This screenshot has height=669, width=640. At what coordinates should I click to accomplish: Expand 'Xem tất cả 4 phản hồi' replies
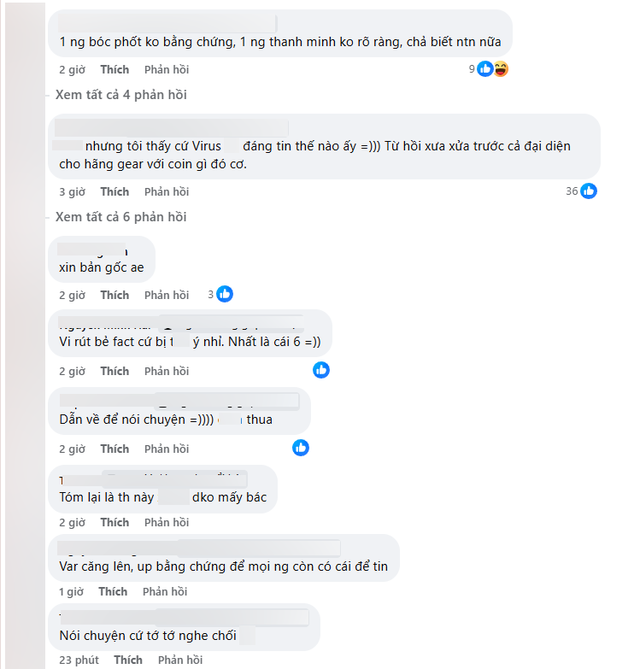click(x=121, y=95)
